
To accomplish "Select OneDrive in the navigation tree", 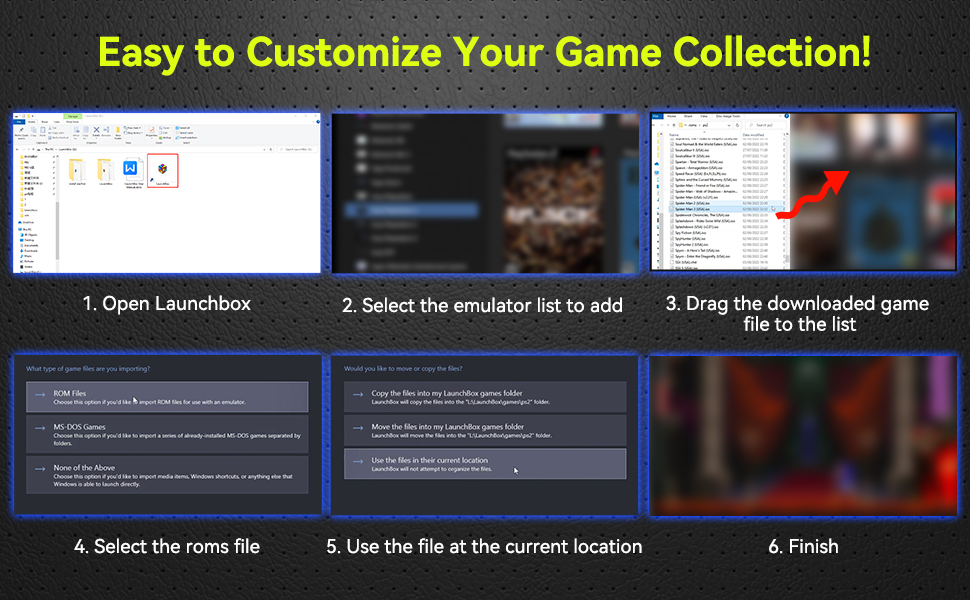I will coord(27,222).
